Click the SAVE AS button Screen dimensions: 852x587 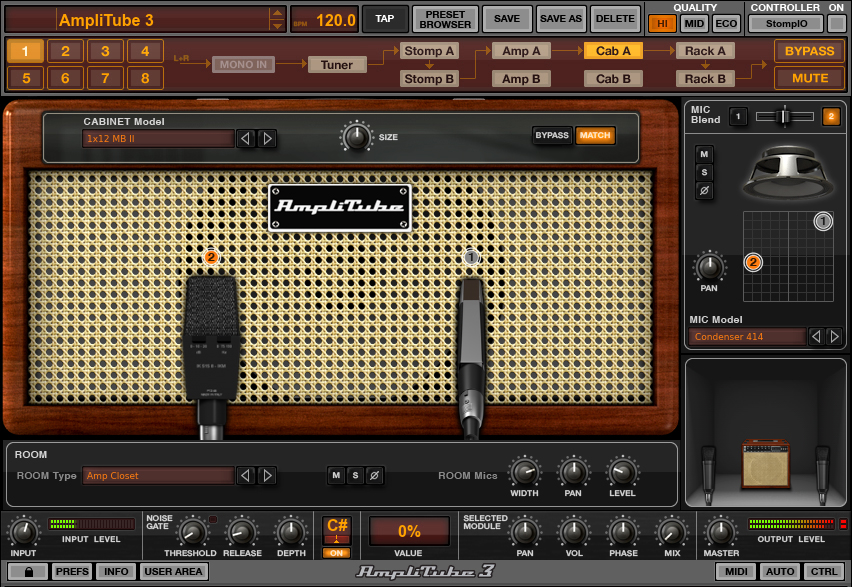pyautogui.click(x=560, y=19)
